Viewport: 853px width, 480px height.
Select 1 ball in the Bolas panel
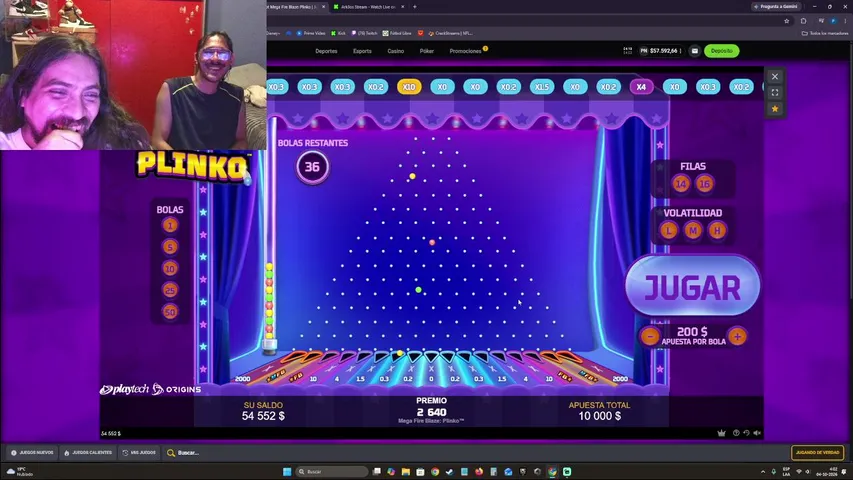[170, 225]
